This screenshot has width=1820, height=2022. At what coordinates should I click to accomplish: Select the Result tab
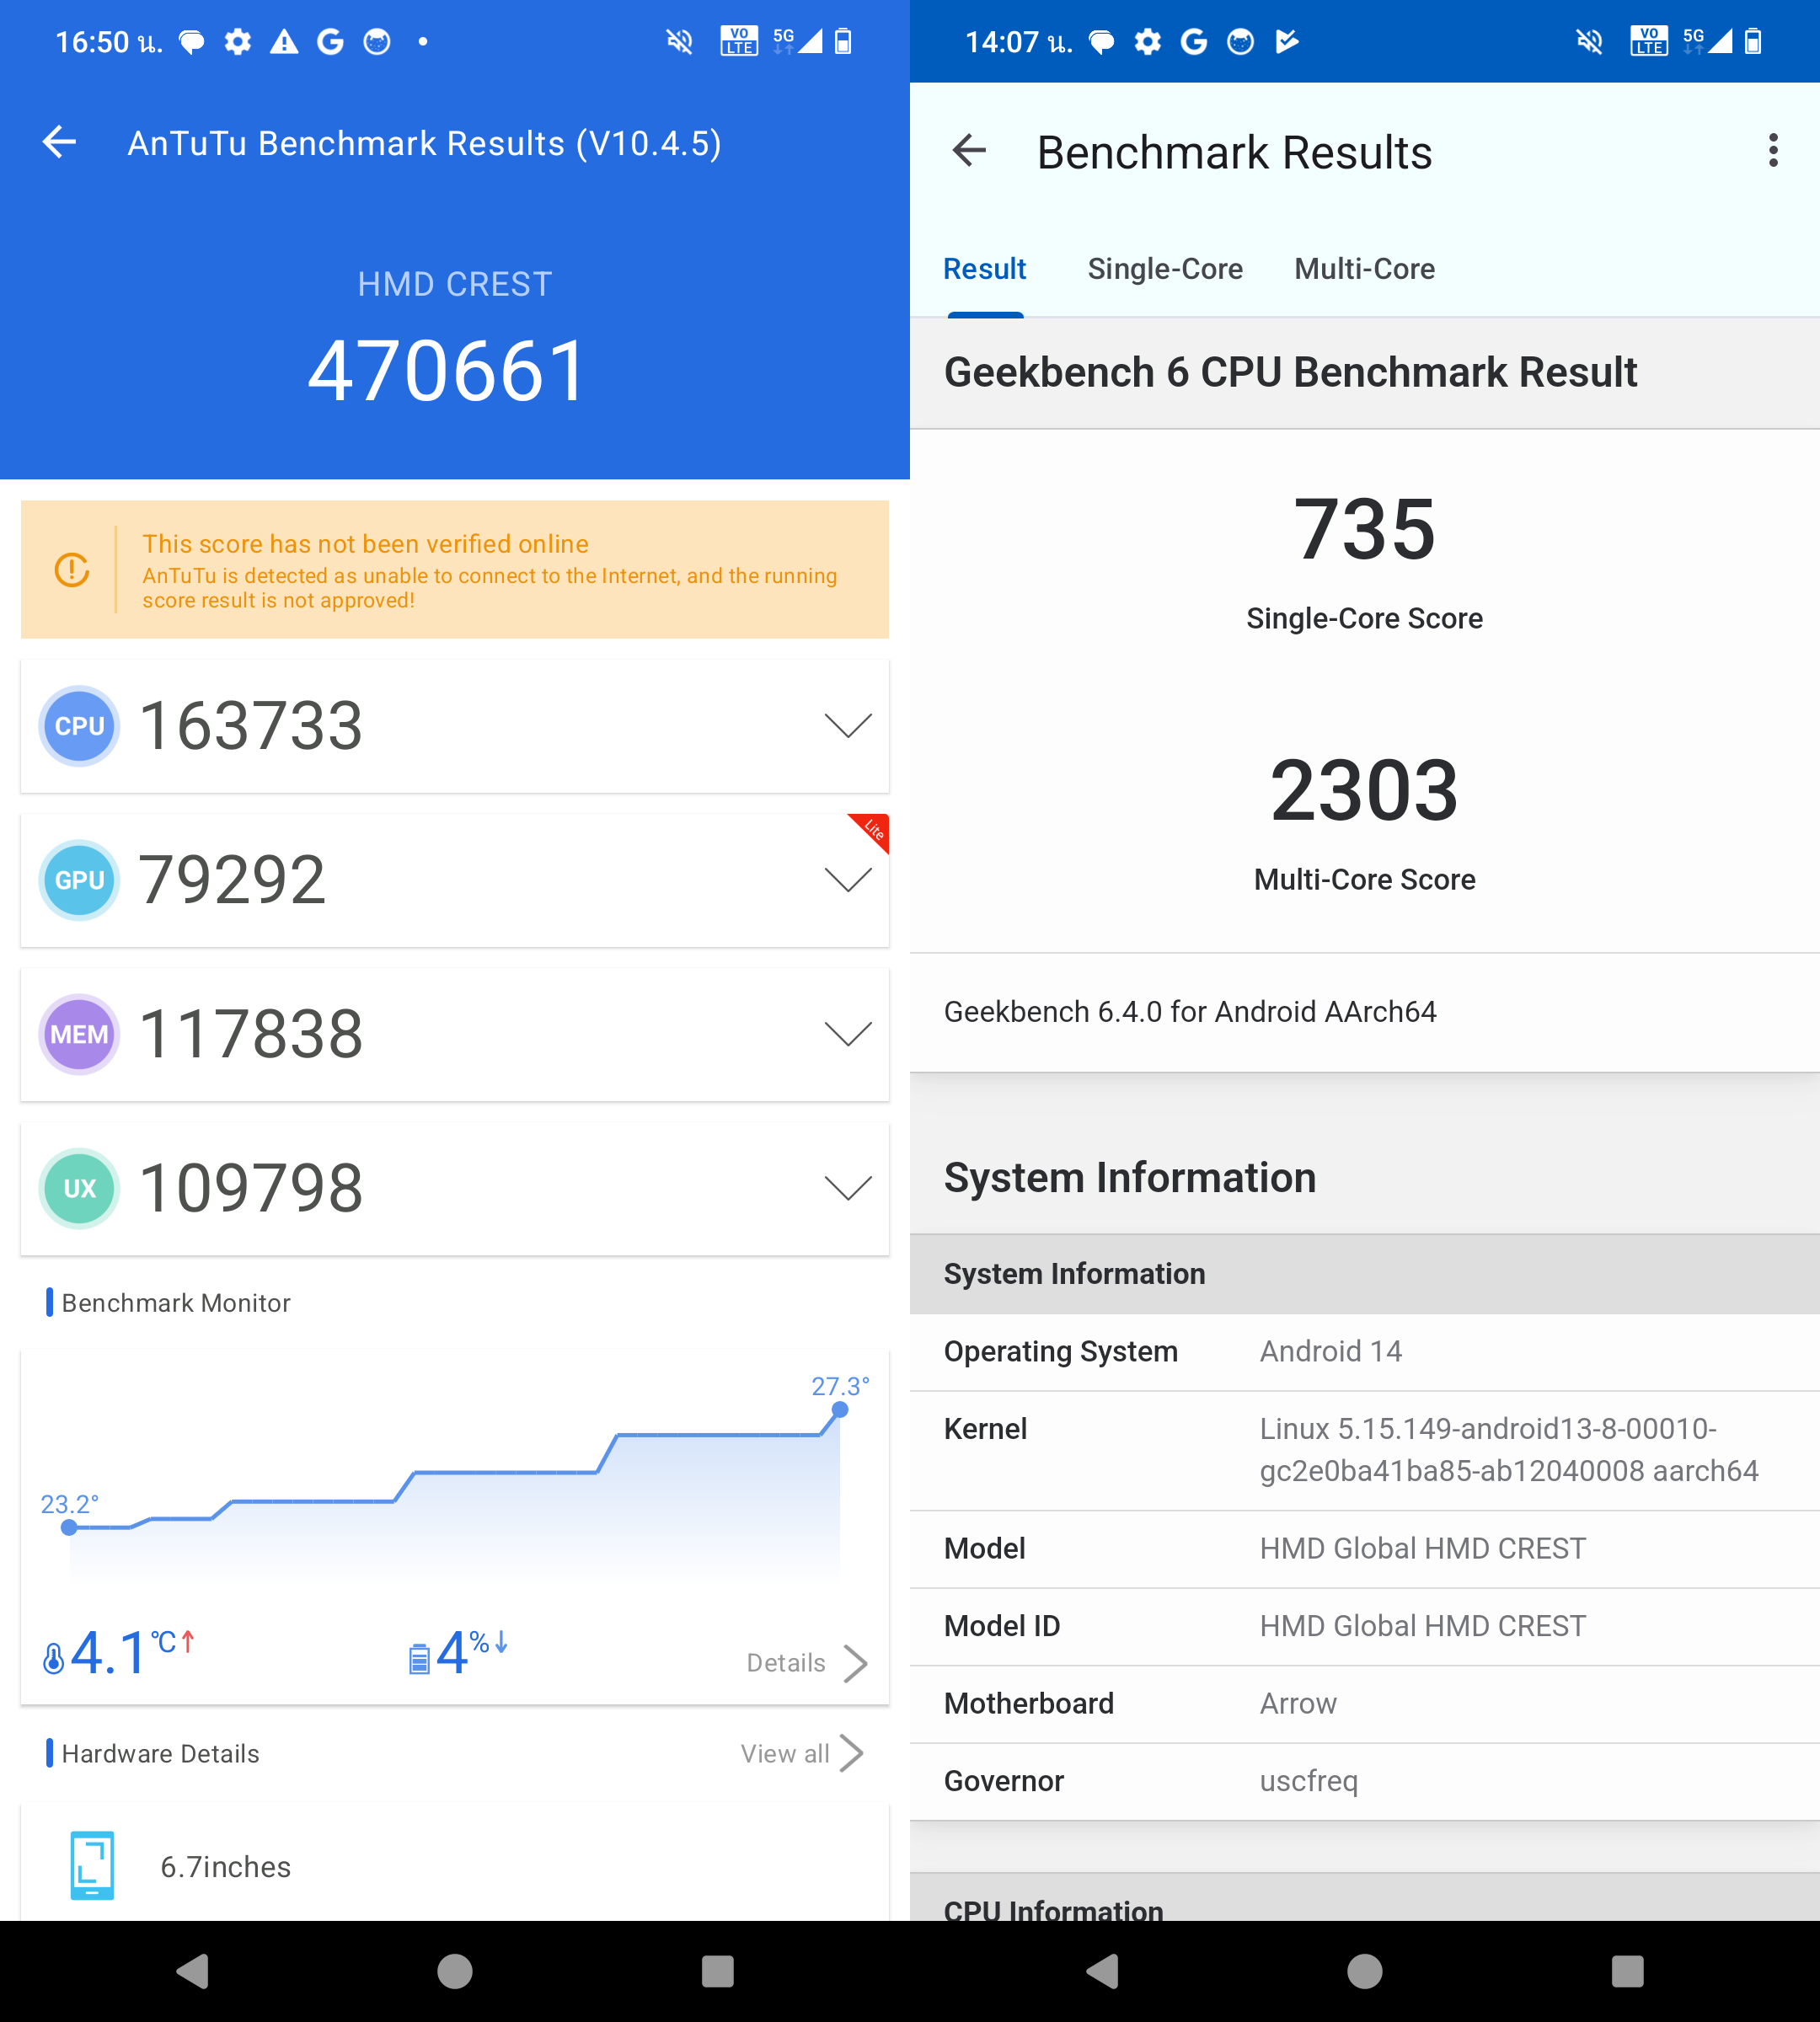[x=984, y=269]
